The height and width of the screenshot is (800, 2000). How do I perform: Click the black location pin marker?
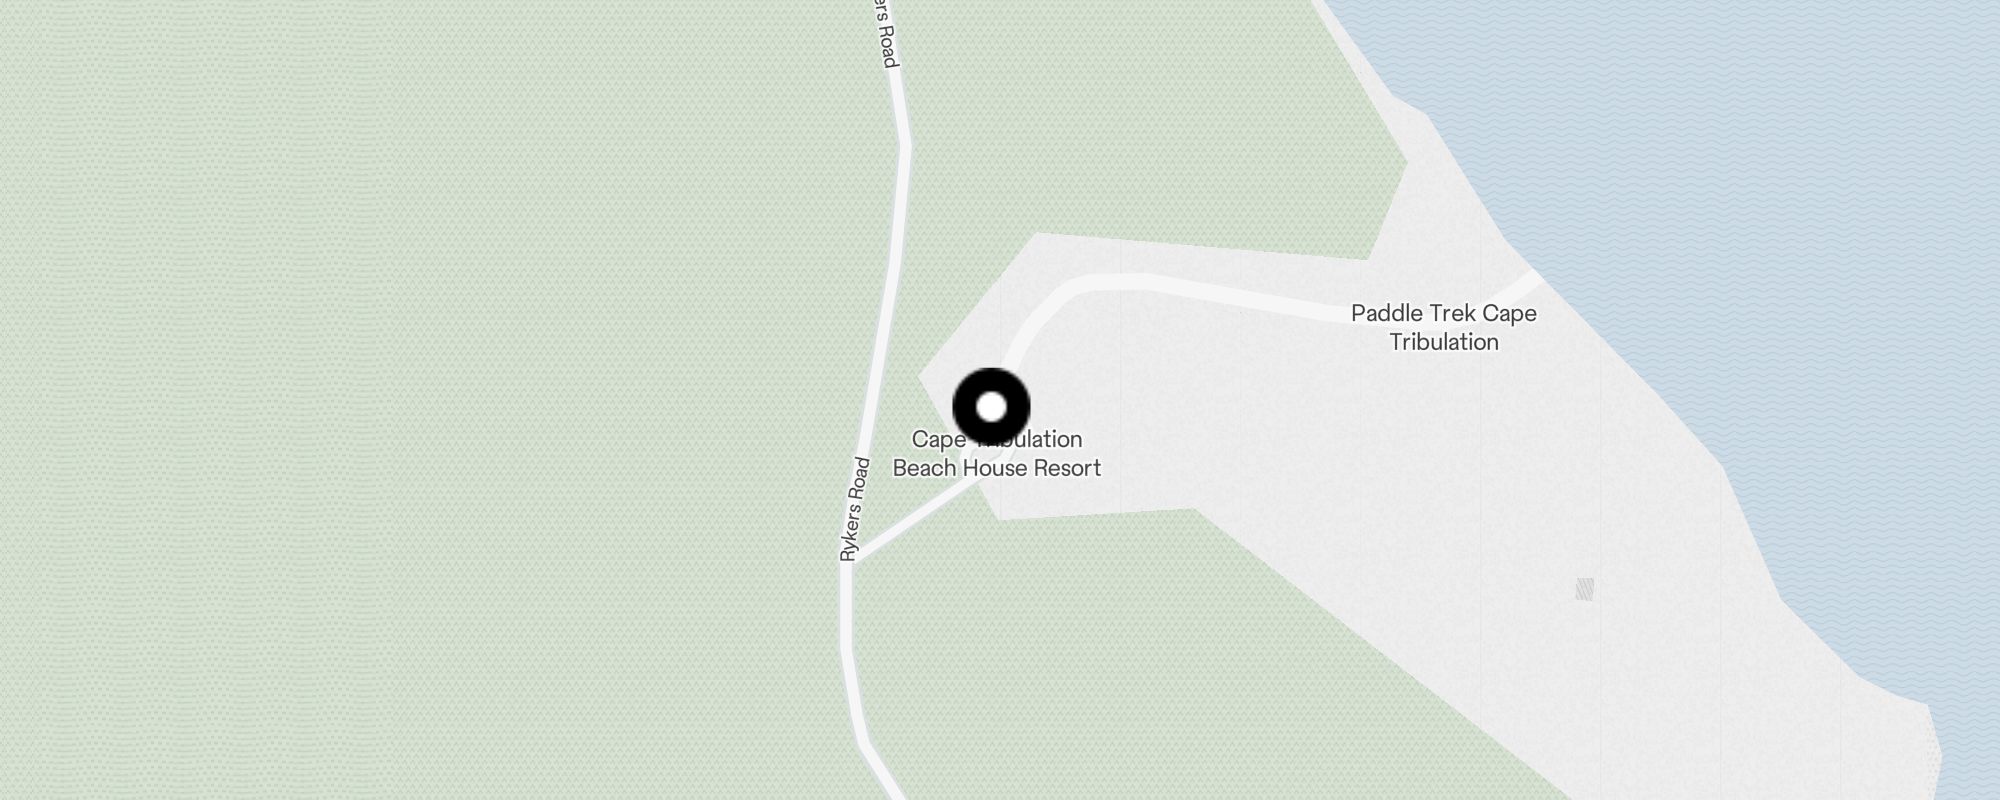click(x=991, y=407)
